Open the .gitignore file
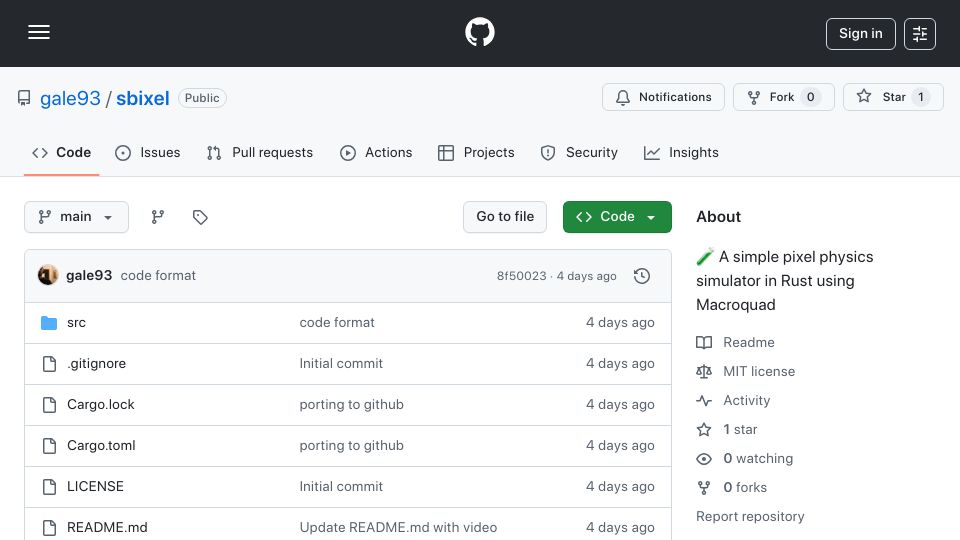 96,364
